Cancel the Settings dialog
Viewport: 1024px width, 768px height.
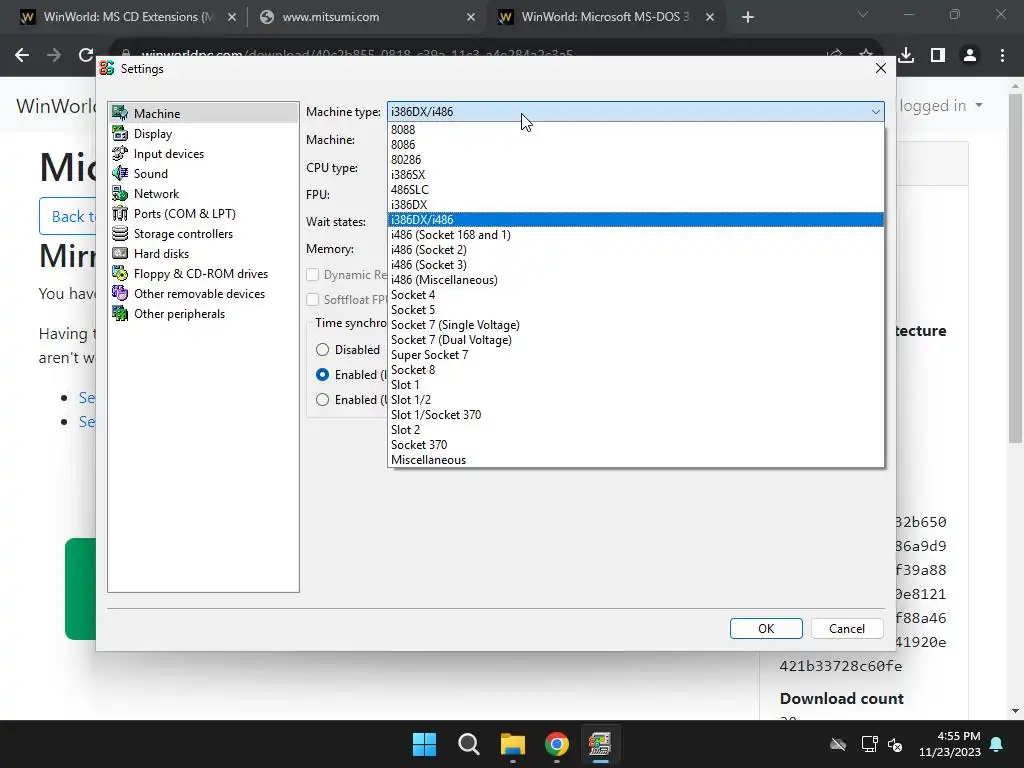pyautogui.click(x=847, y=628)
